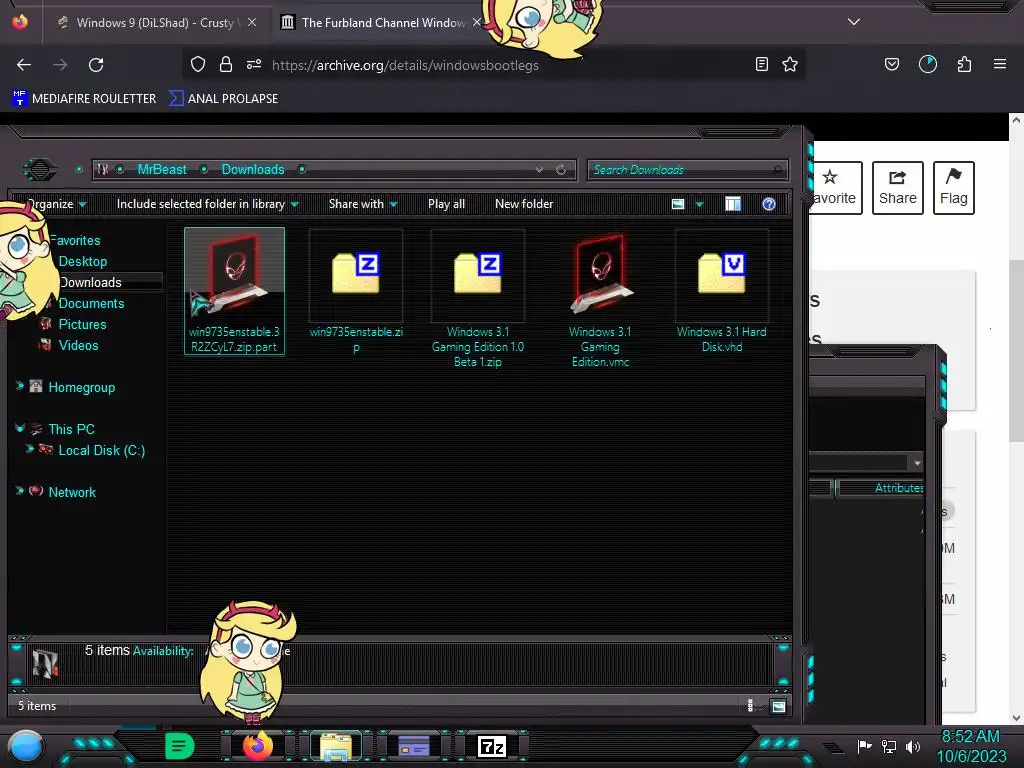Screen dimensions: 1024x768
Task: Open the Firefox hamburger menu
Action: 1000,64
